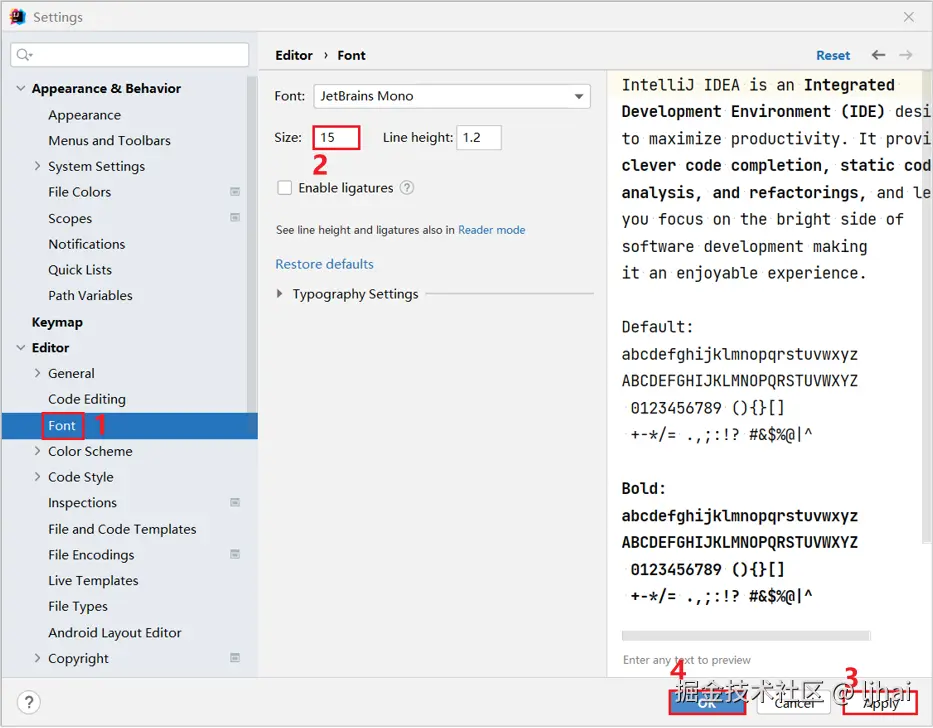Click the Line height input field
Screen dimensions: 933x728
[x=479, y=138]
